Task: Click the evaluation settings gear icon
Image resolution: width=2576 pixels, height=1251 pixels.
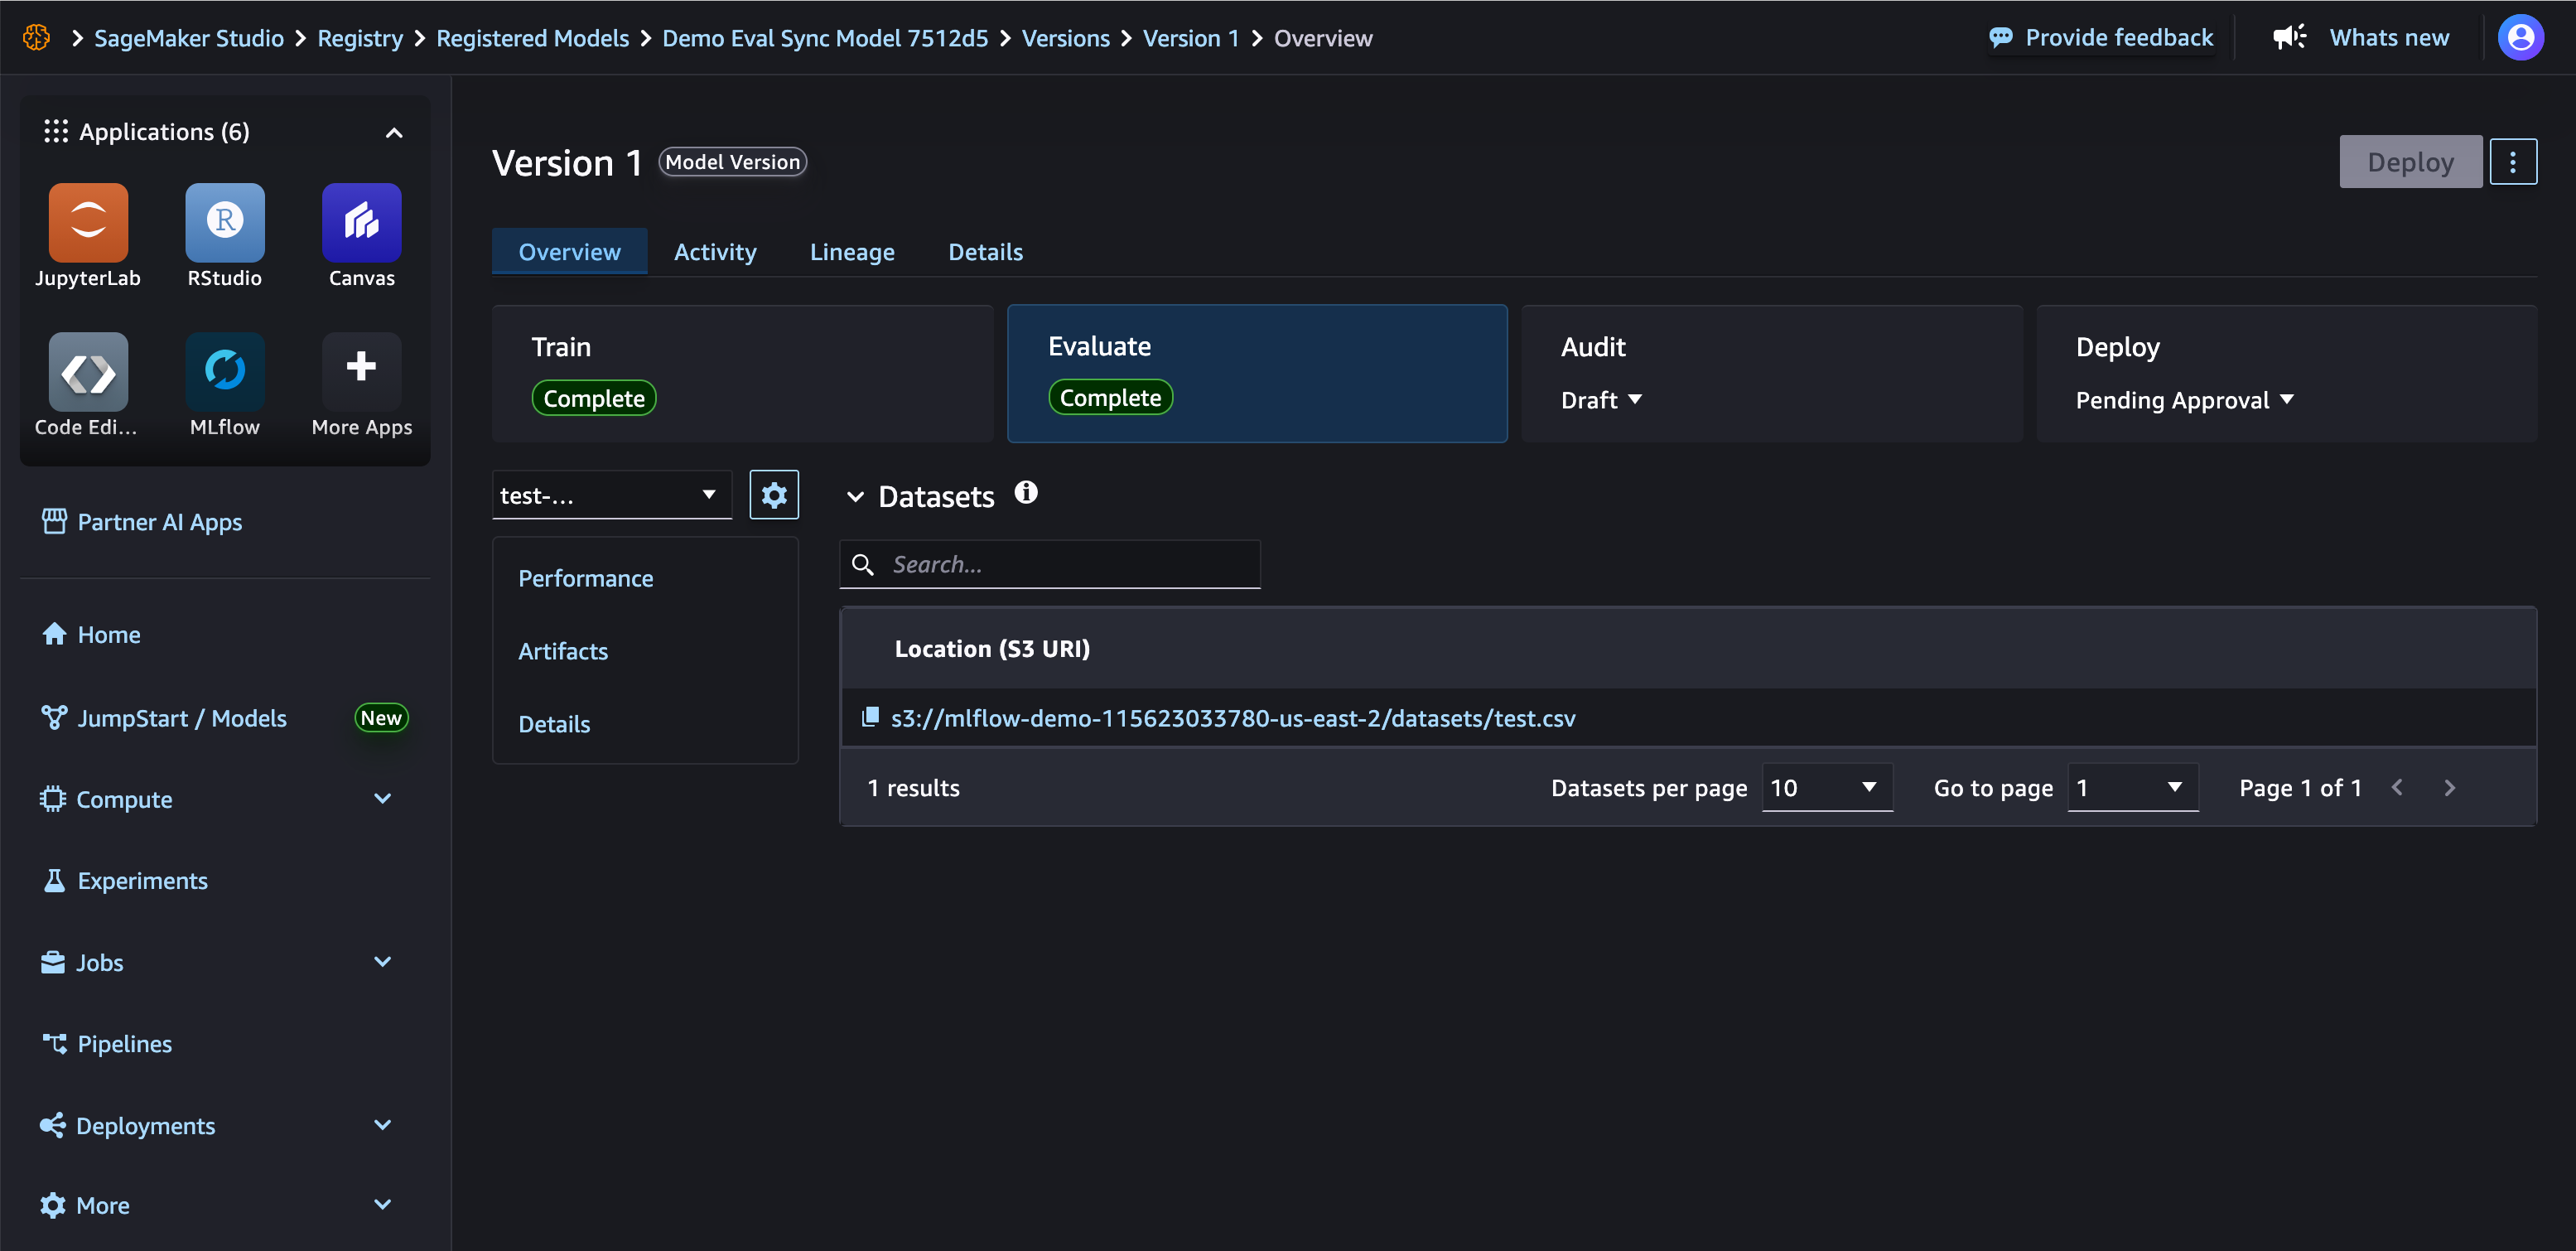Action: click(x=774, y=495)
